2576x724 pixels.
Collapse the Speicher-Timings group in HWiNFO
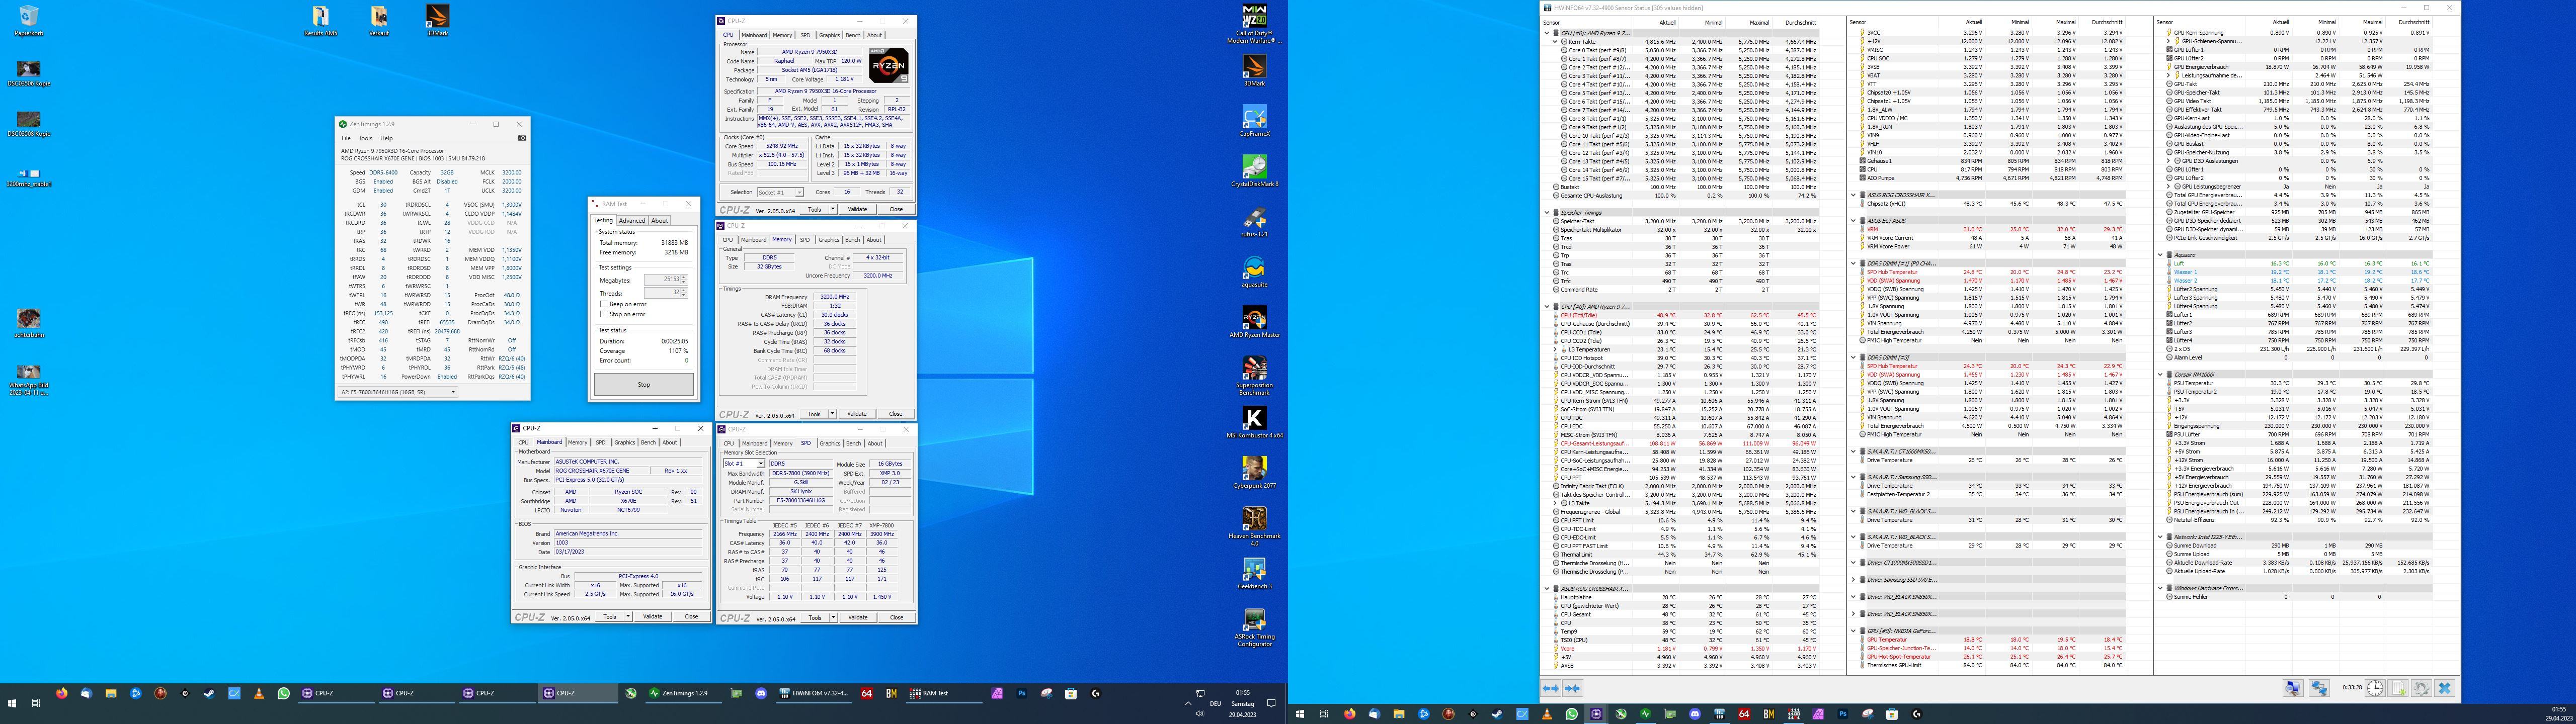click(x=1548, y=213)
